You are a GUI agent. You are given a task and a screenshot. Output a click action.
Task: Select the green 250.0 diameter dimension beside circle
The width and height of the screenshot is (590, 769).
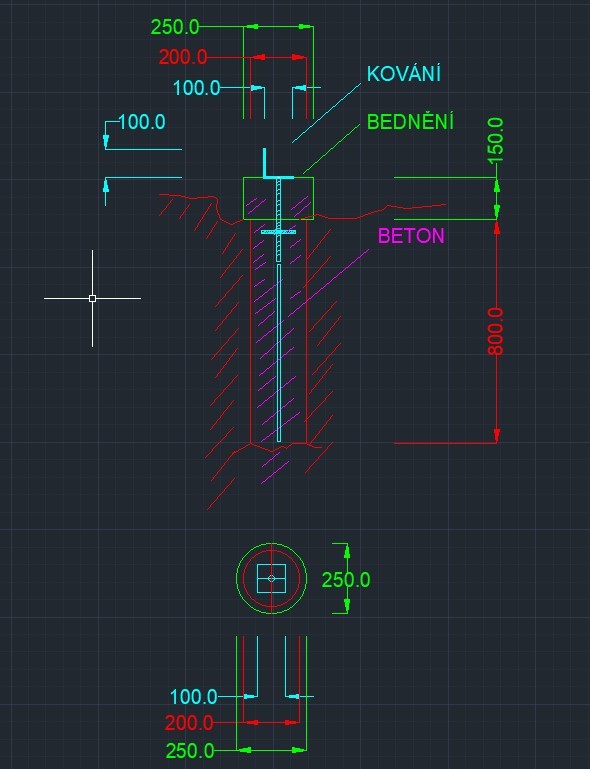point(346,580)
